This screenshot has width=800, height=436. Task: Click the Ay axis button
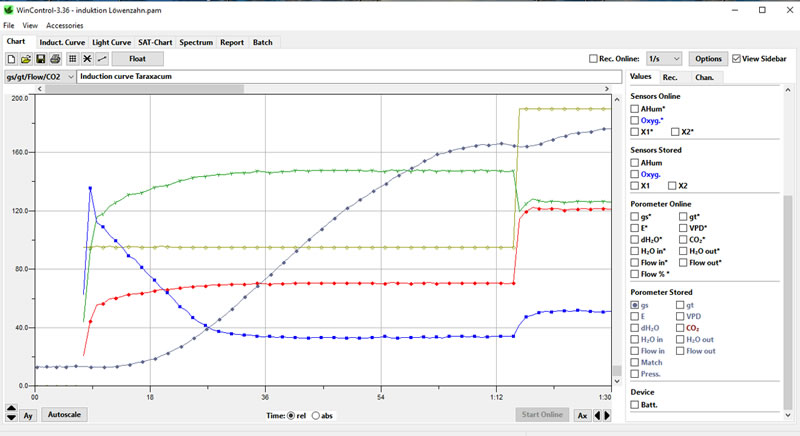tap(29, 414)
